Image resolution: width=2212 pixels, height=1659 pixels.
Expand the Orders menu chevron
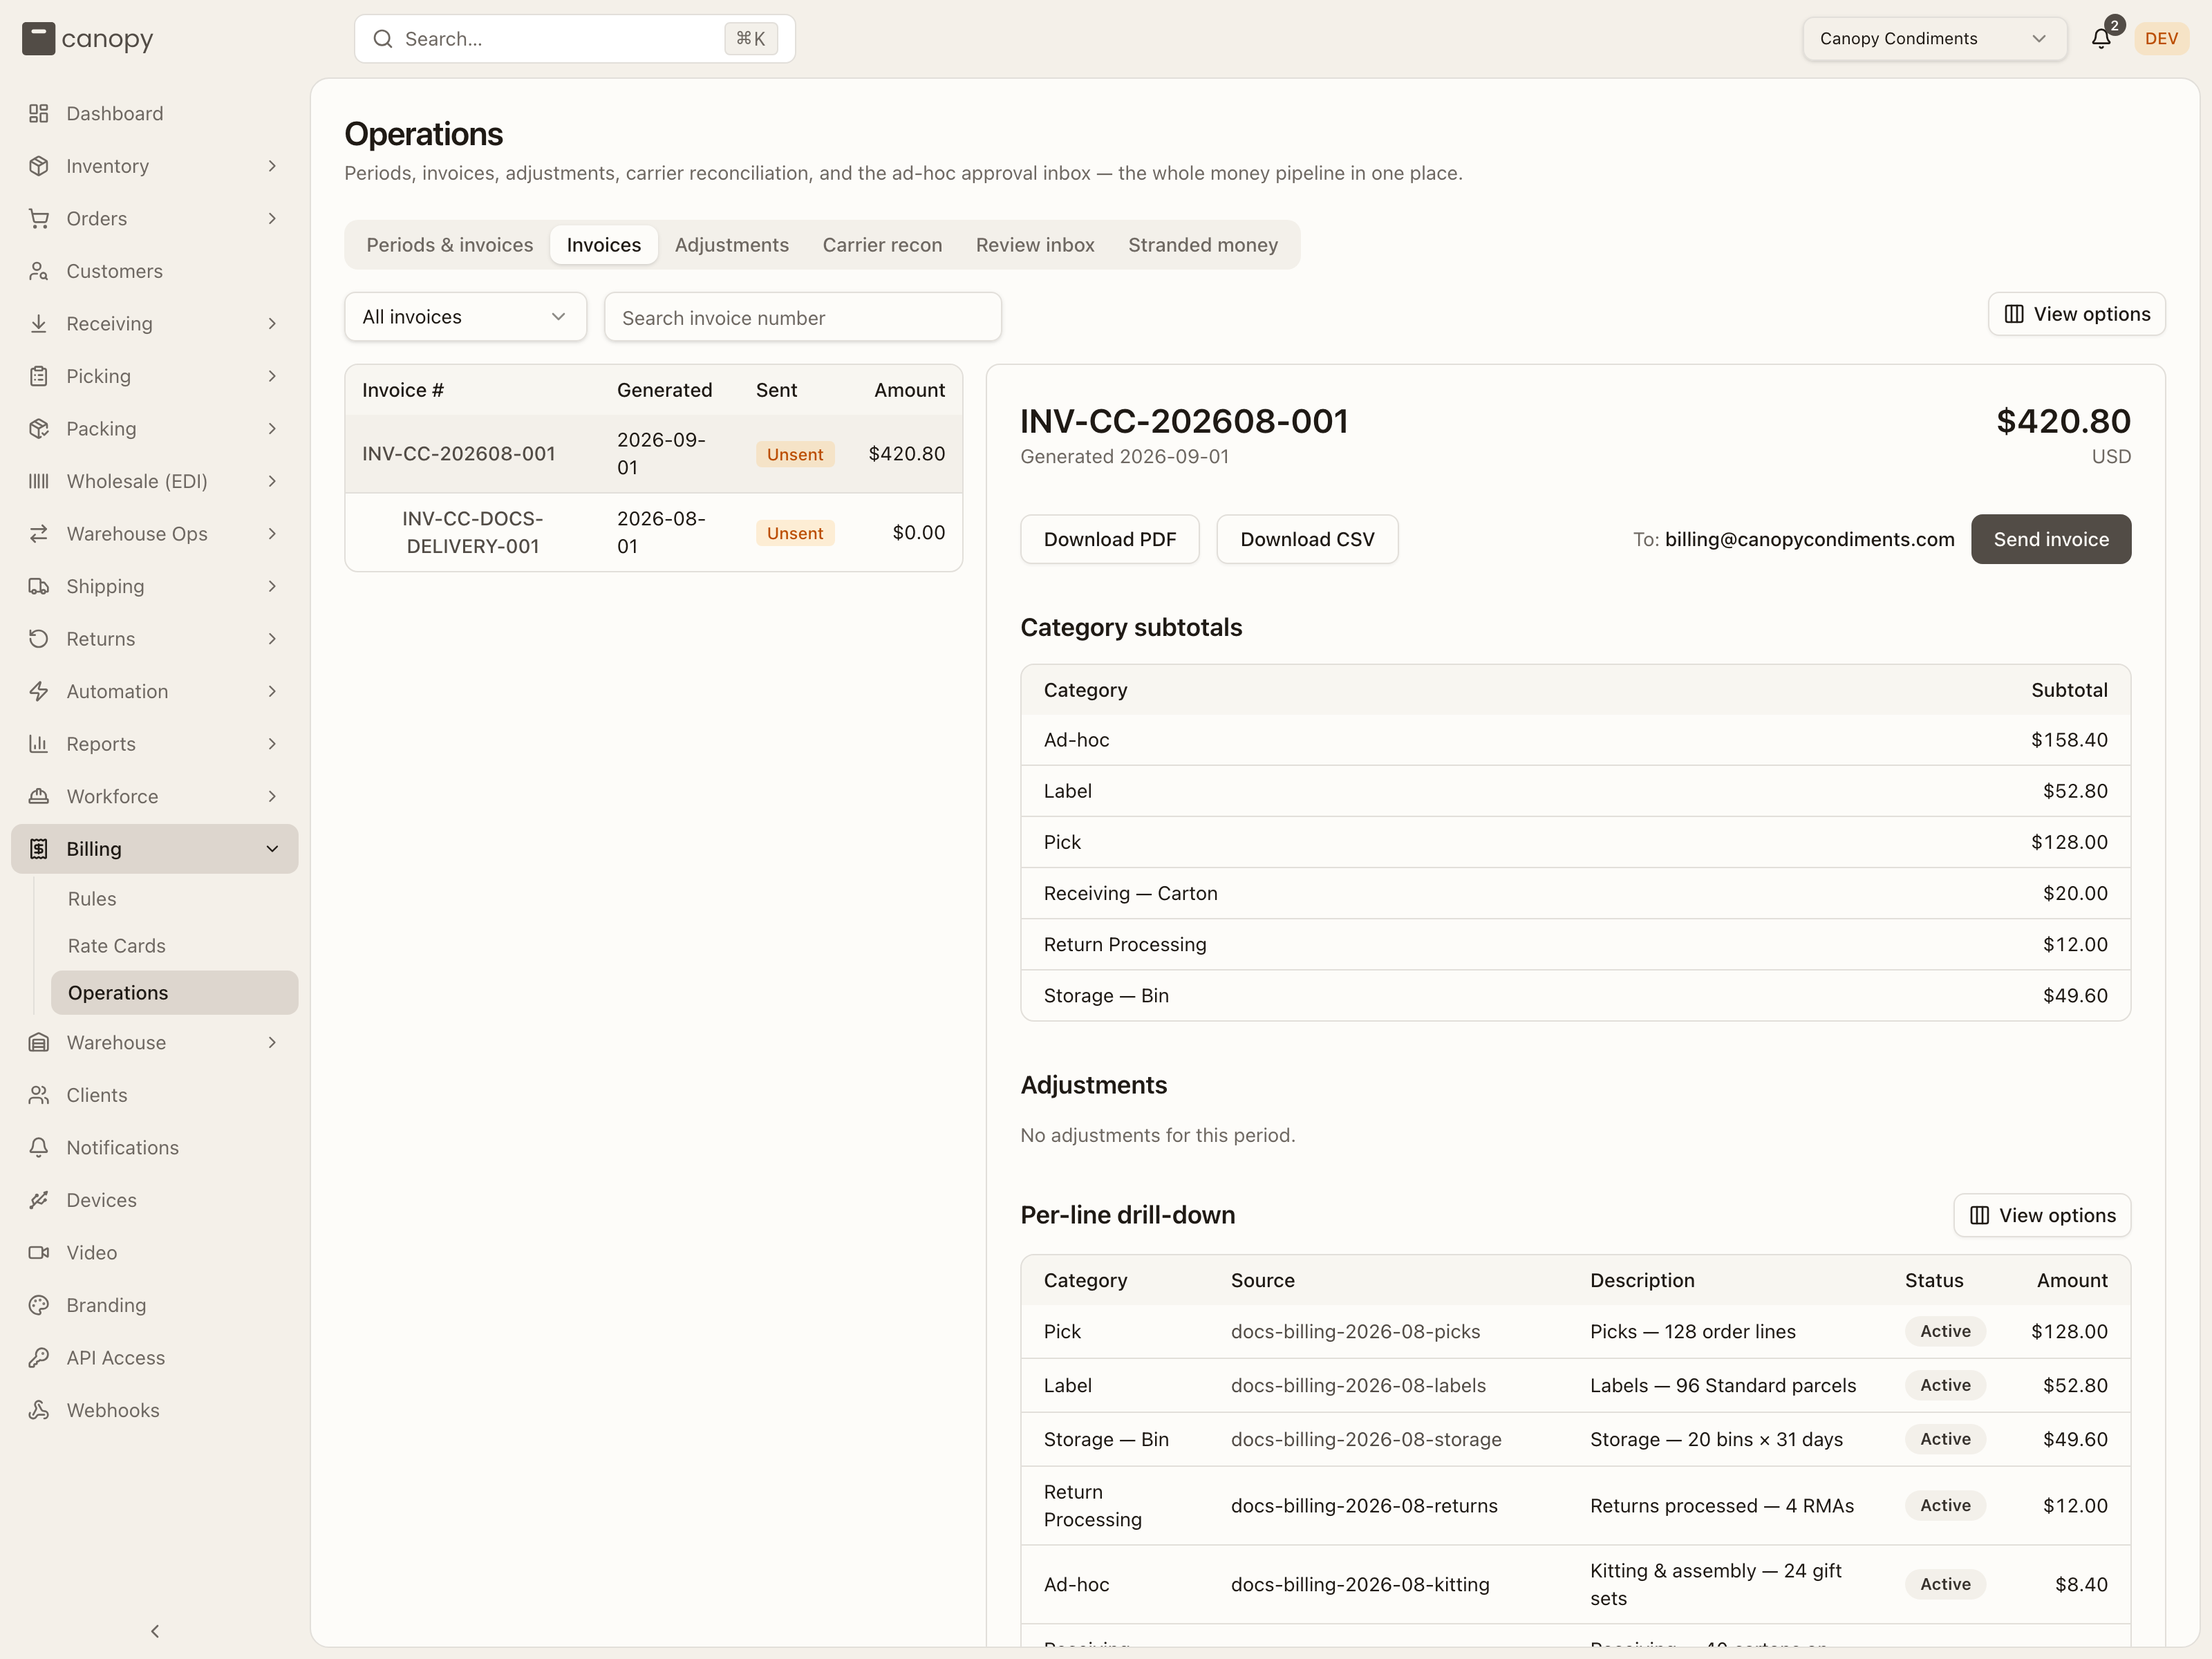[x=272, y=218]
